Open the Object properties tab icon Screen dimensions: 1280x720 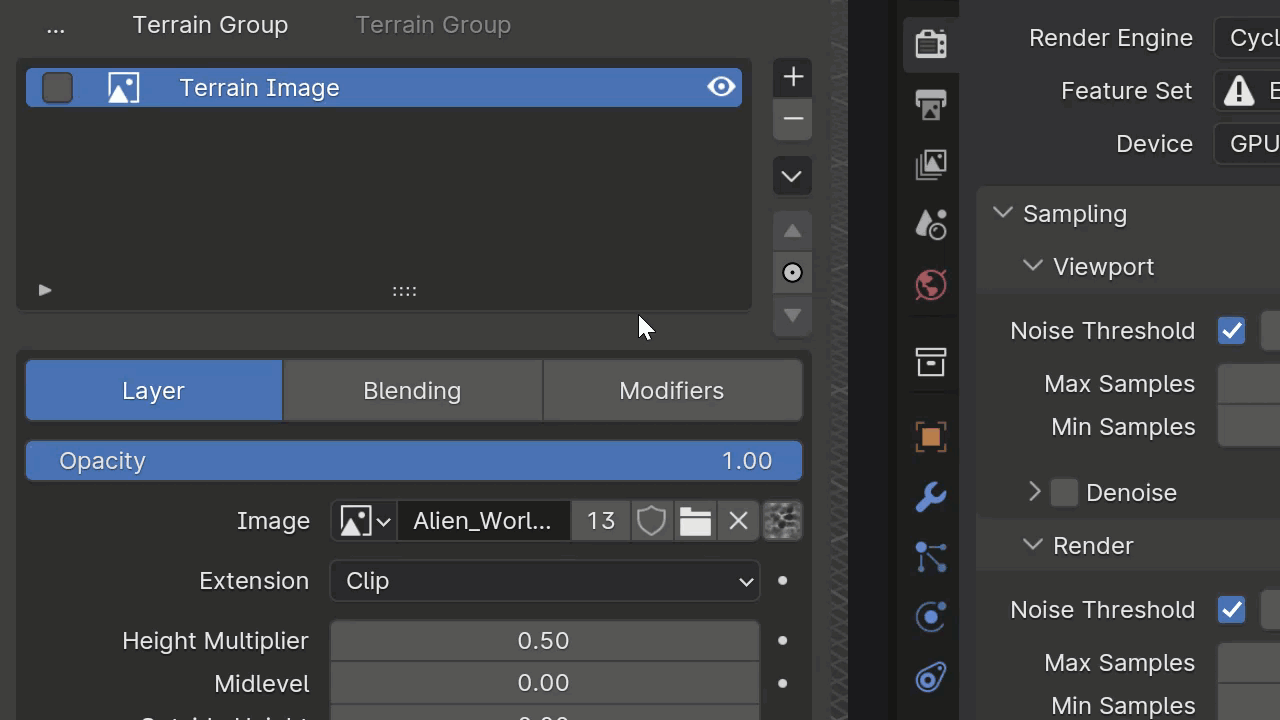931,437
